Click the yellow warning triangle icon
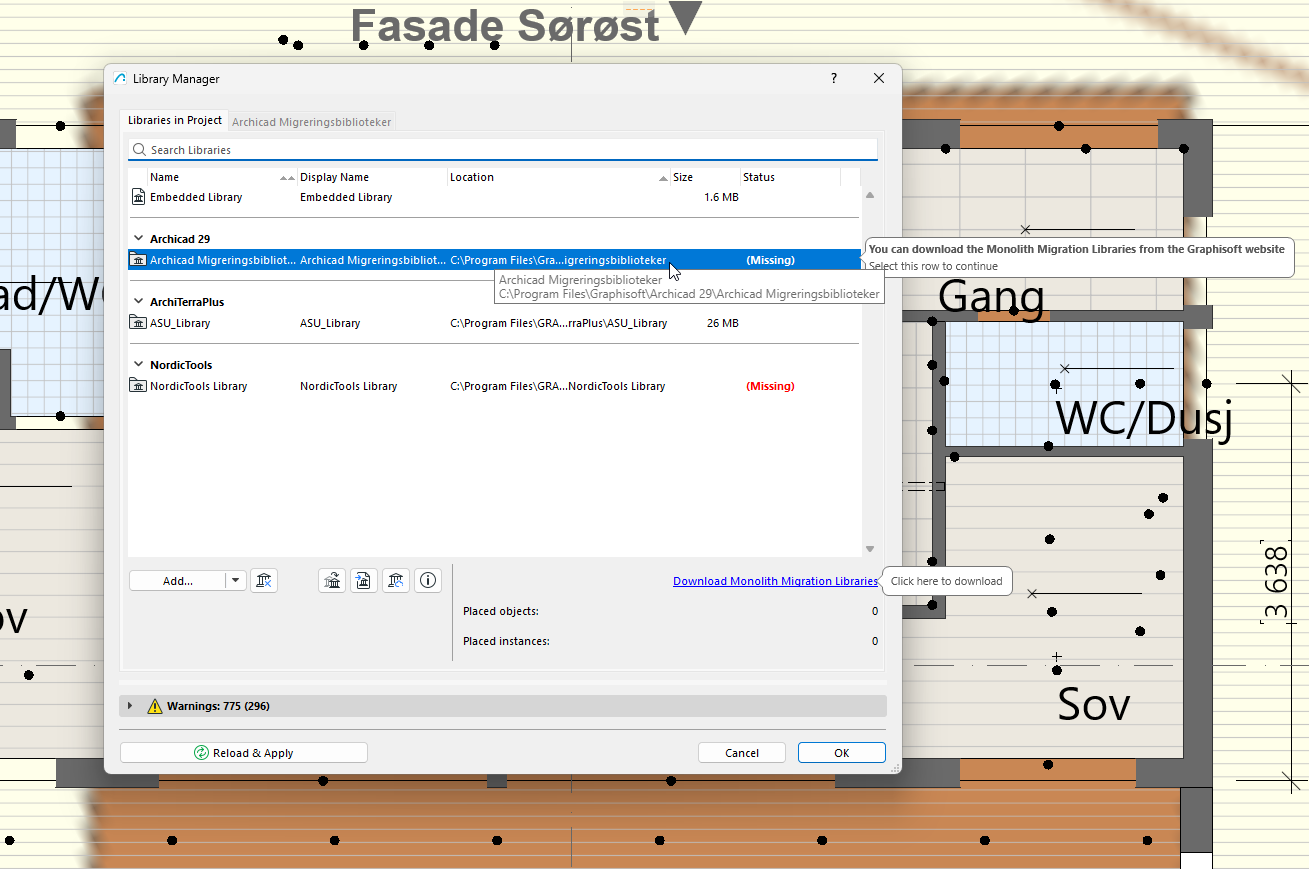The image size is (1309, 869). click(154, 706)
